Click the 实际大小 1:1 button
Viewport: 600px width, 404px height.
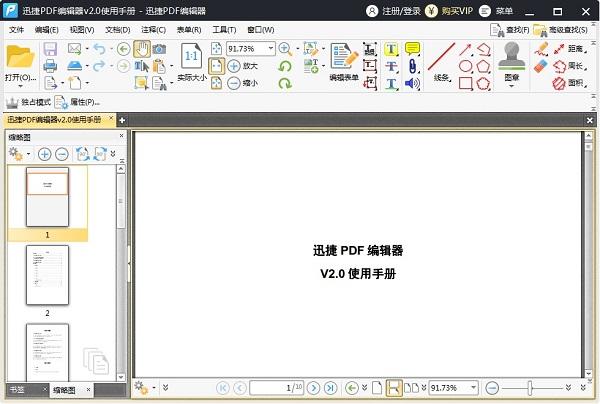pos(192,63)
